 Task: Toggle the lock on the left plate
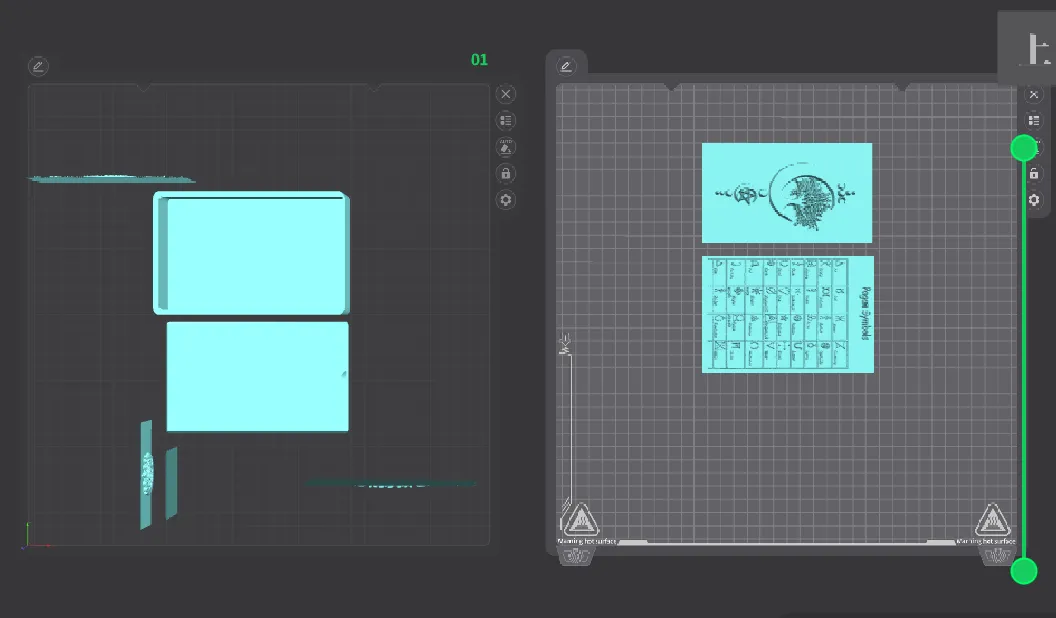coord(505,173)
